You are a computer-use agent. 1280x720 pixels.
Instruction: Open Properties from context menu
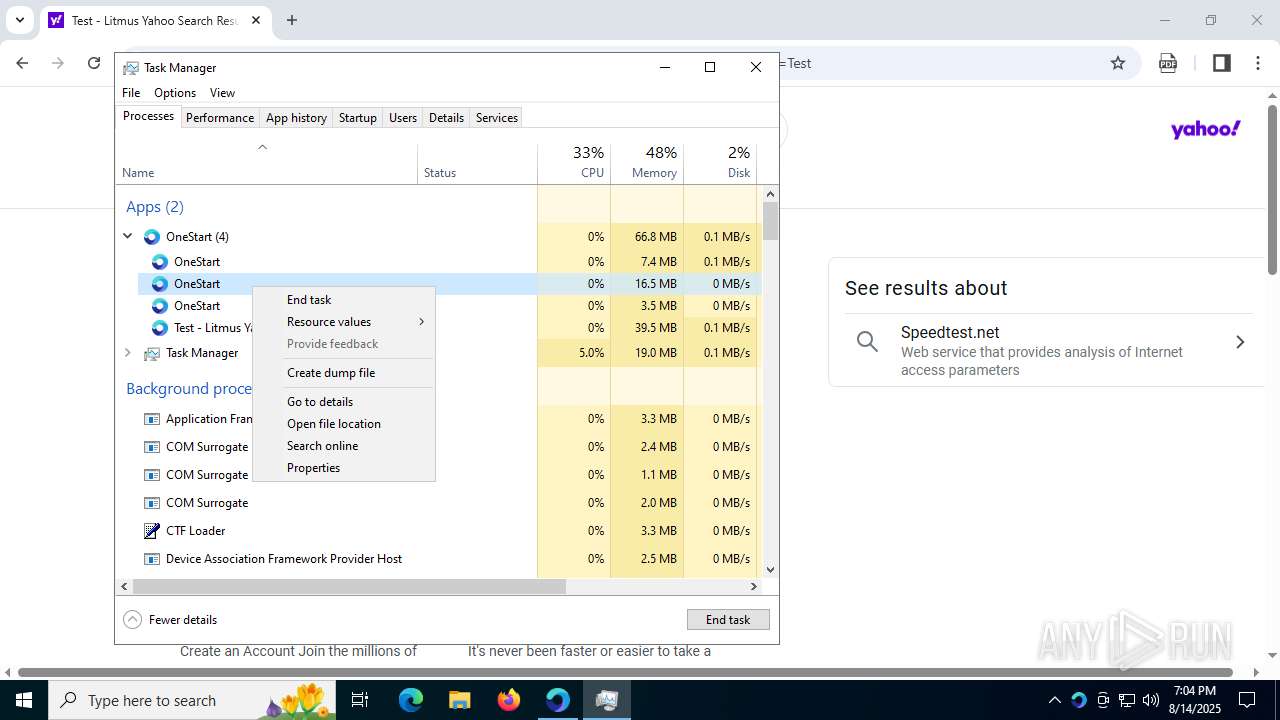tap(344, 468)
